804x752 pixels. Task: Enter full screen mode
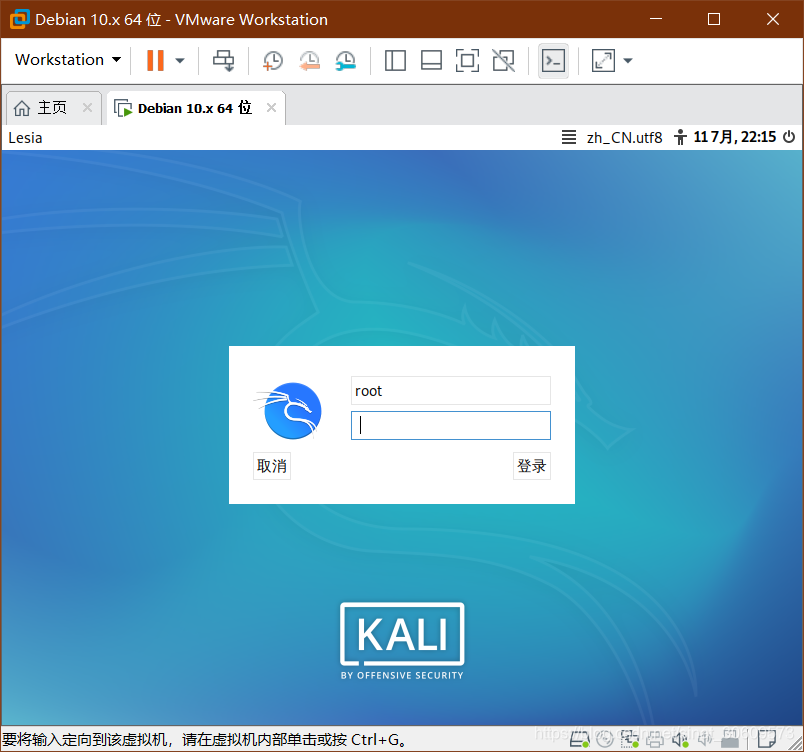pyautogui.click(x=467, y=60)
